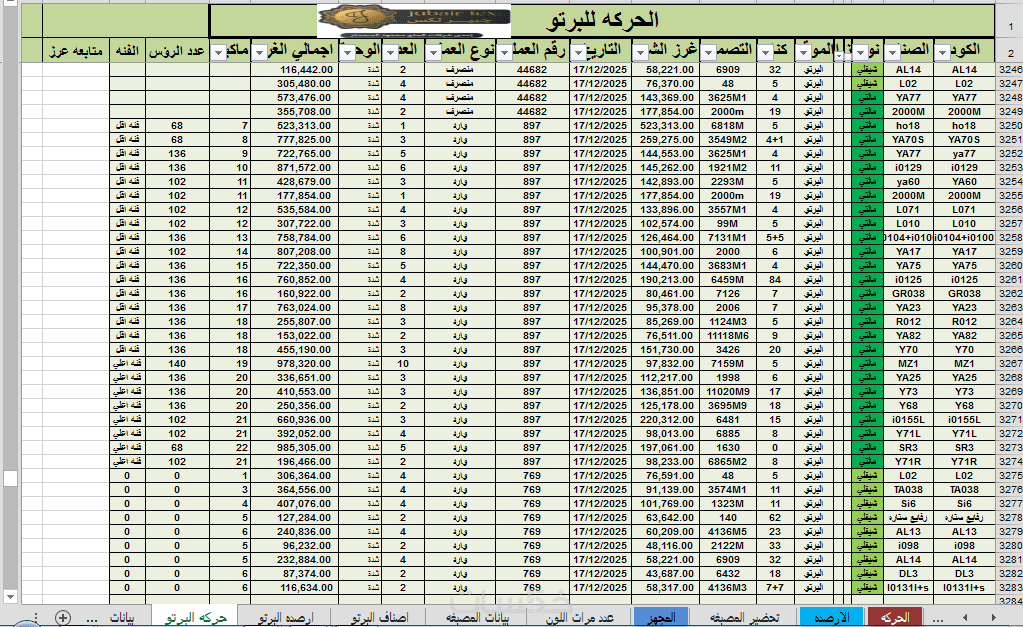Select the cell showing 355,708.00
The height and width of the screenshot is (627, 1023).
tap(295, 112)
